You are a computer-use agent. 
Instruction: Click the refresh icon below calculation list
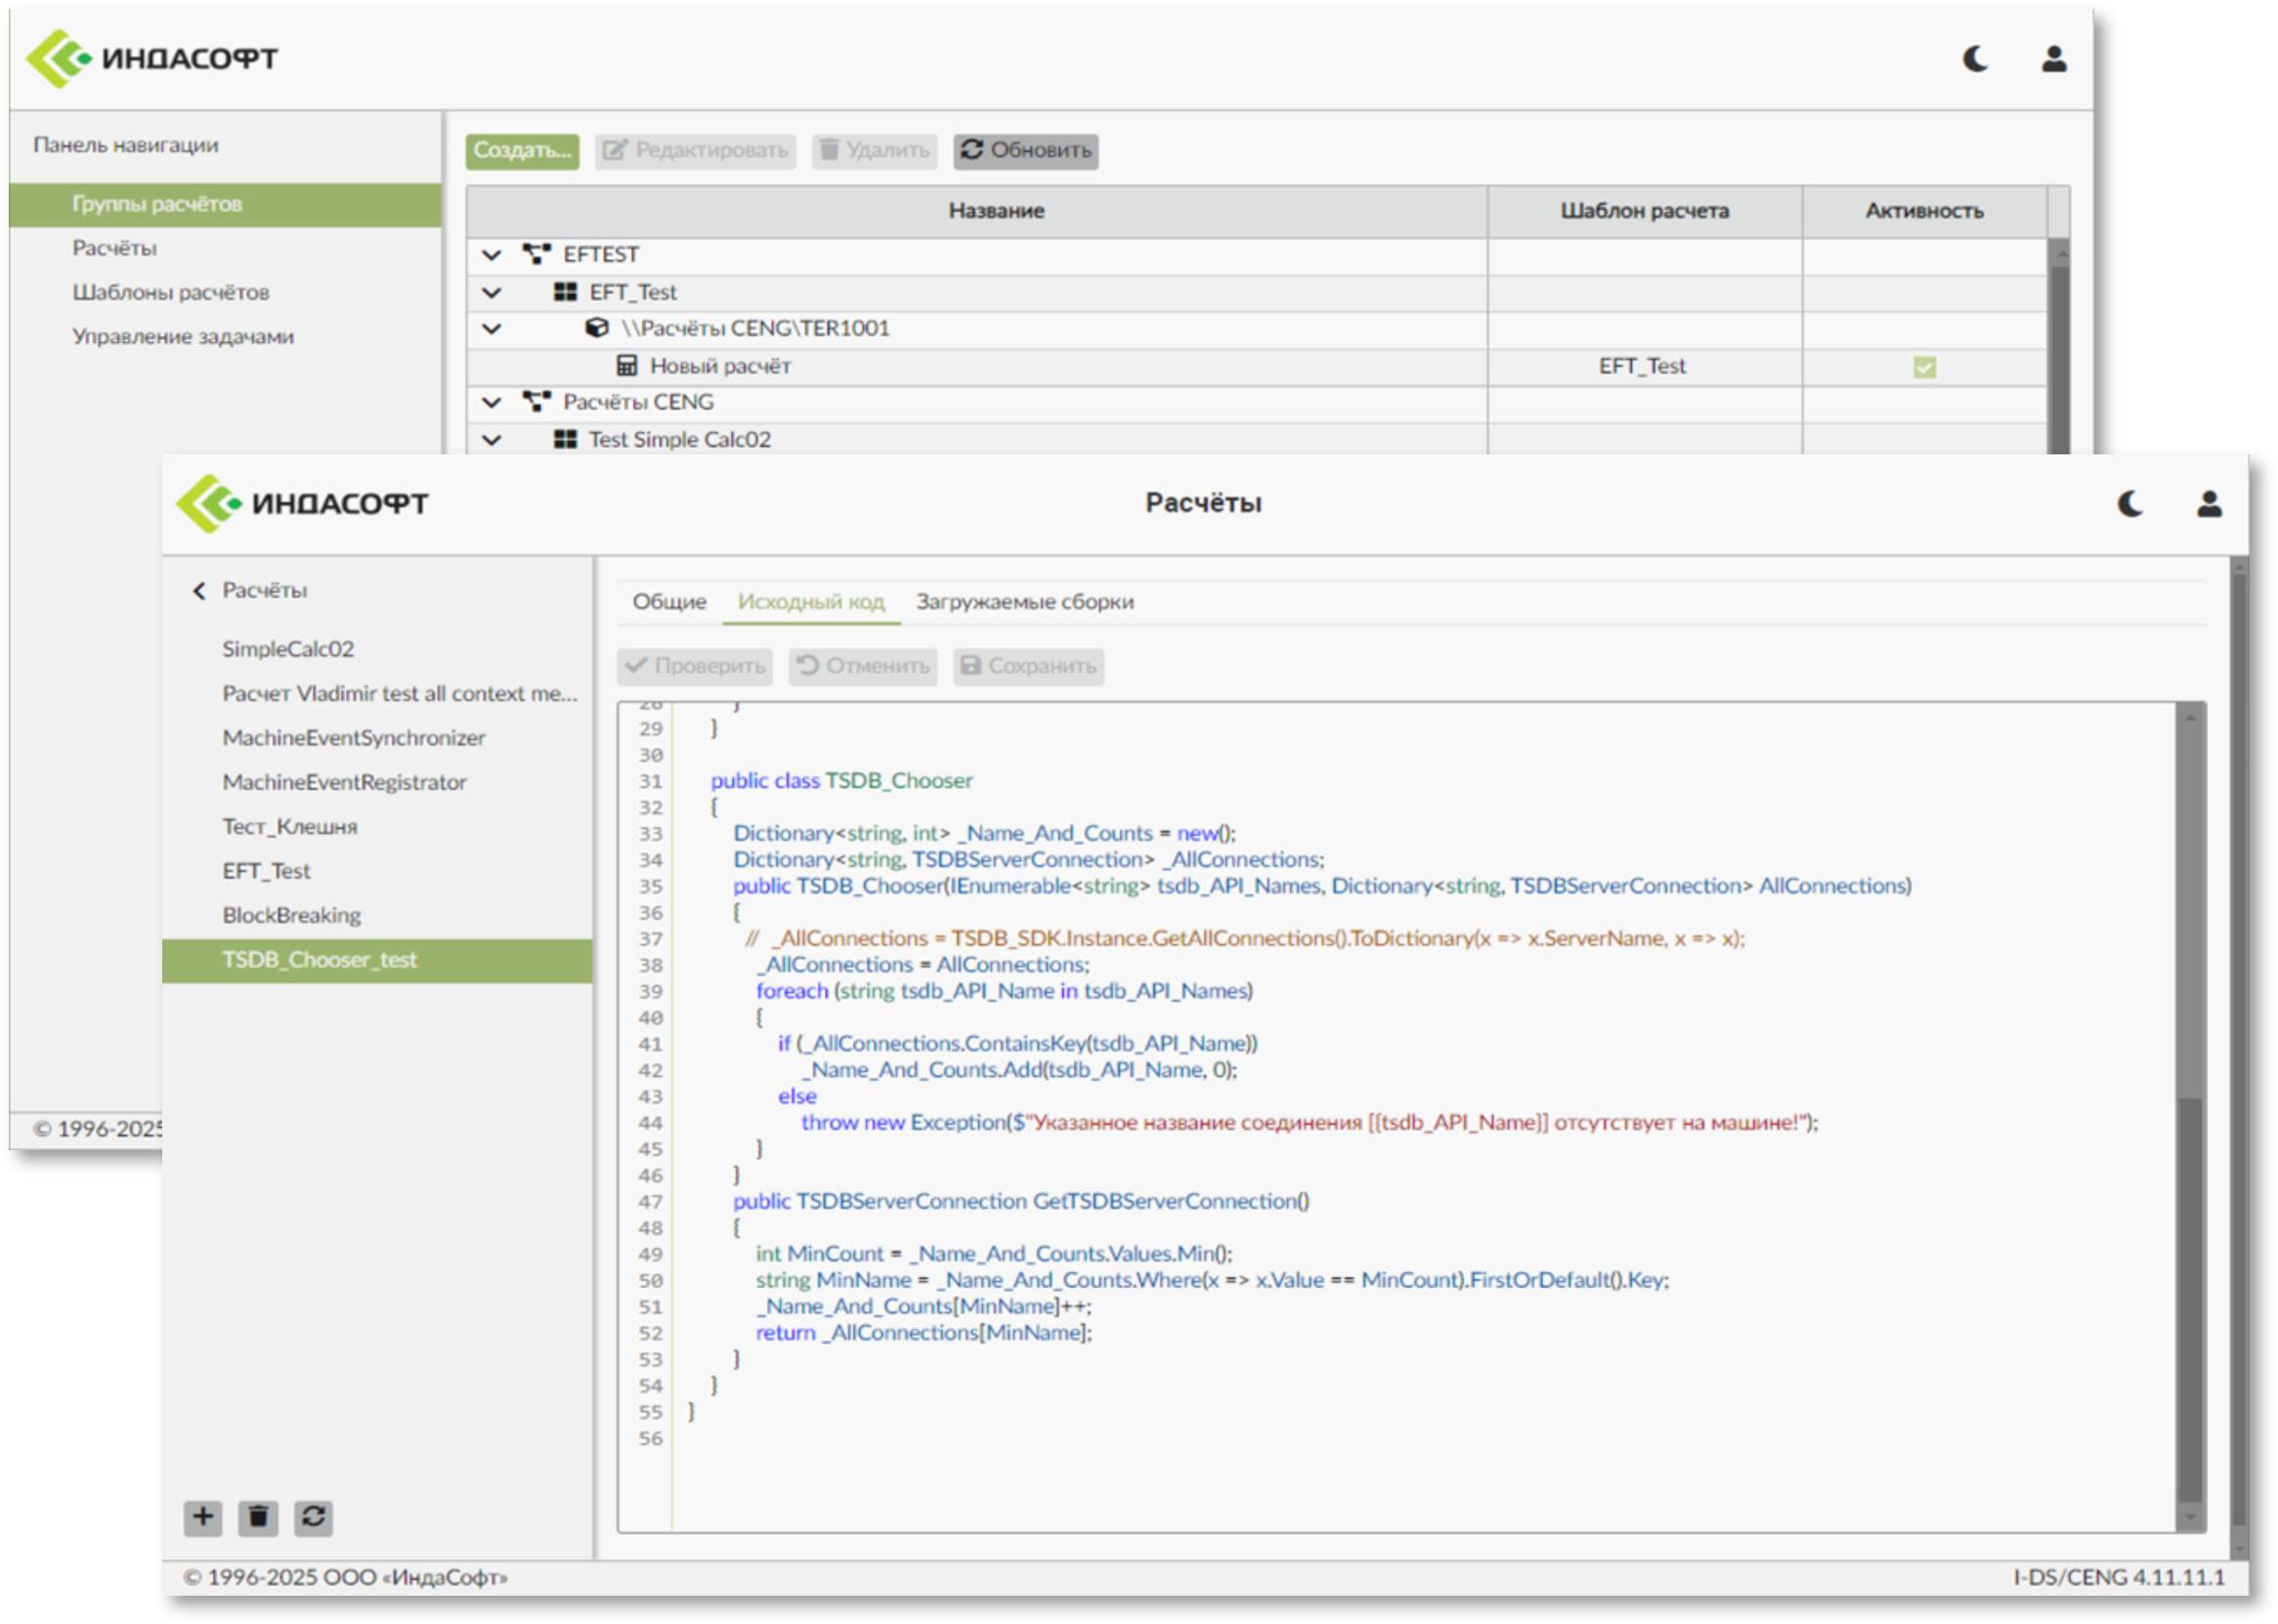(313, 1517)
